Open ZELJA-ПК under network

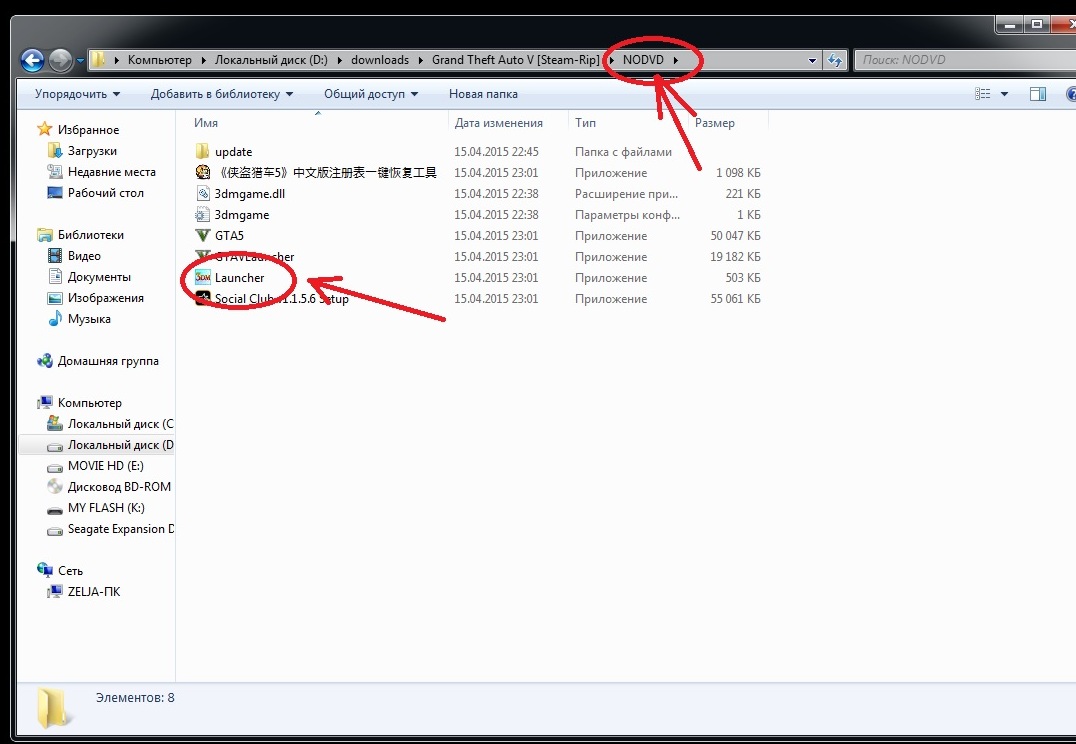point(93,592)
